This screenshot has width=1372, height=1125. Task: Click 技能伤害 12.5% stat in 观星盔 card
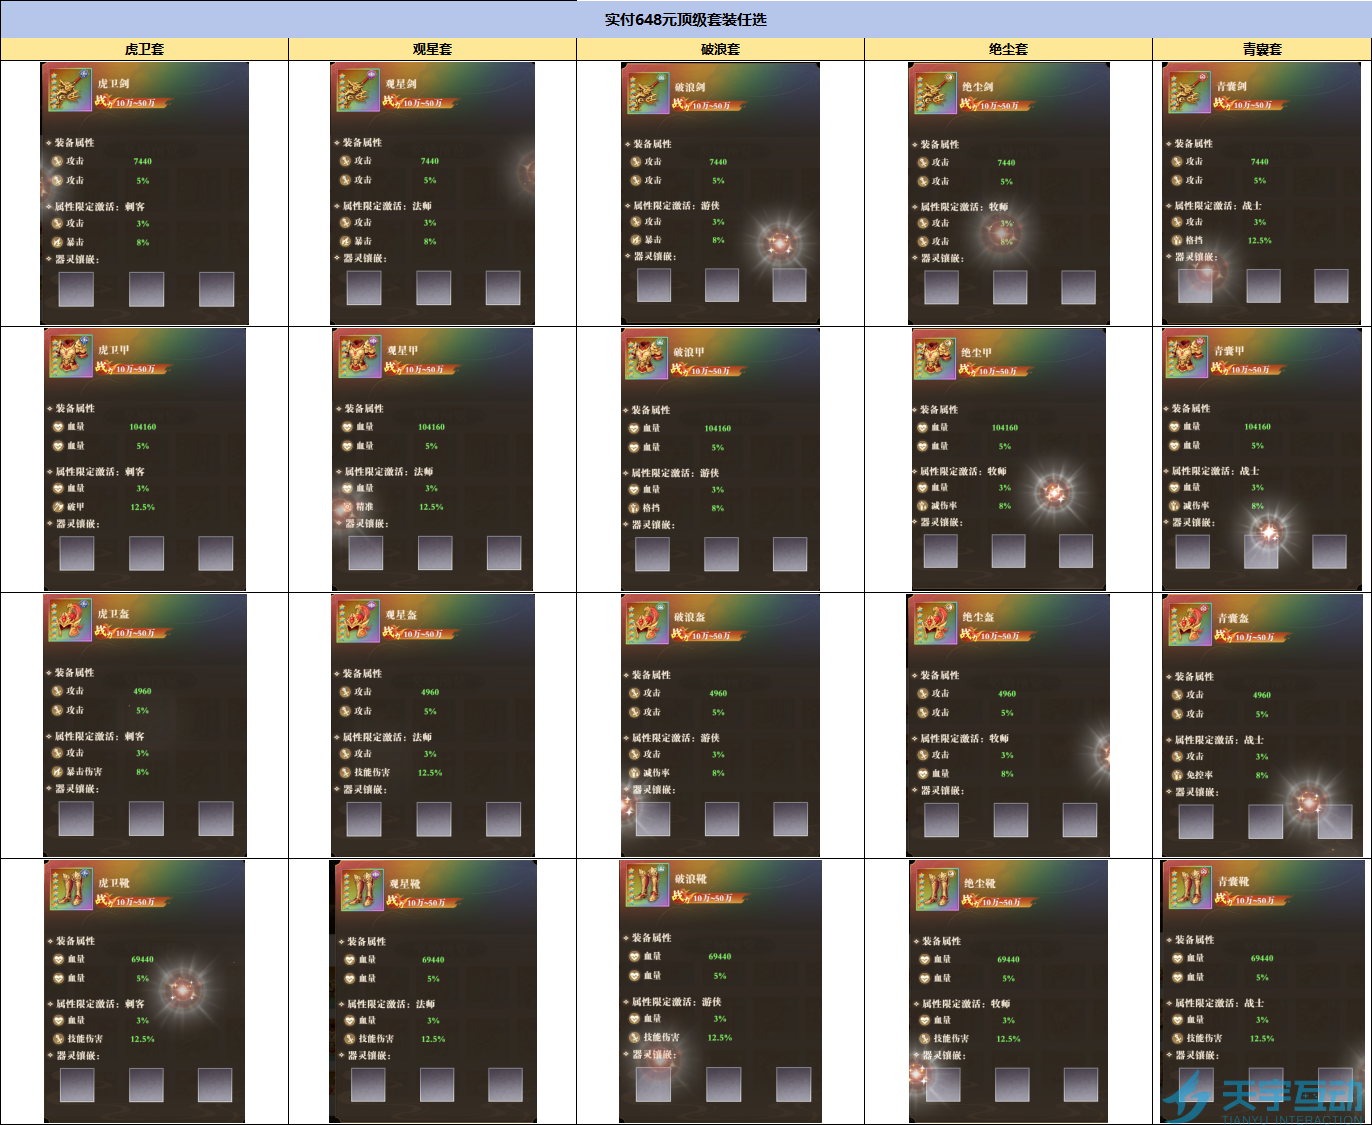(391, 773)
